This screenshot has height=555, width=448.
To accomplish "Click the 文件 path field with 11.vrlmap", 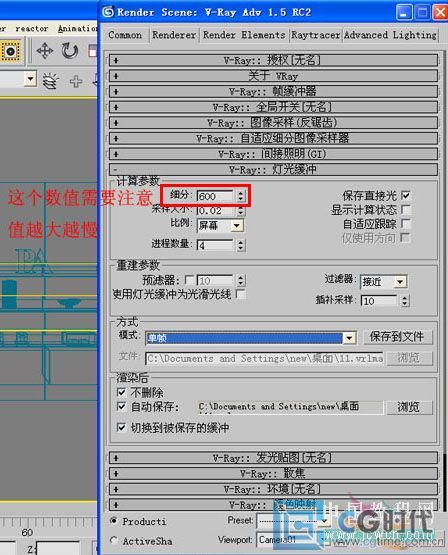I will (265, 359).
